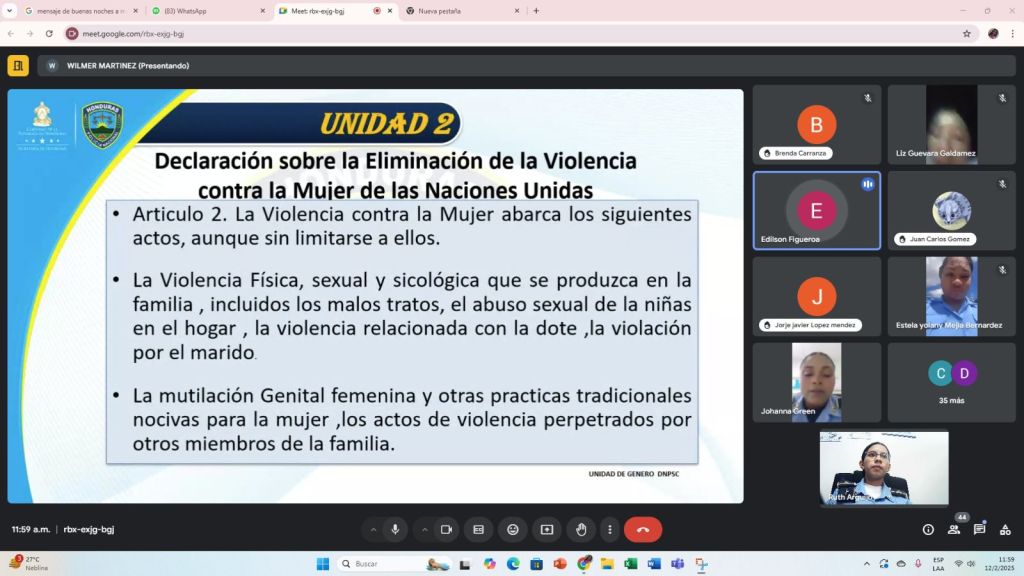Toggle closed captions in the call
This screenshot has width=1024, height=576.
point(479,529)
